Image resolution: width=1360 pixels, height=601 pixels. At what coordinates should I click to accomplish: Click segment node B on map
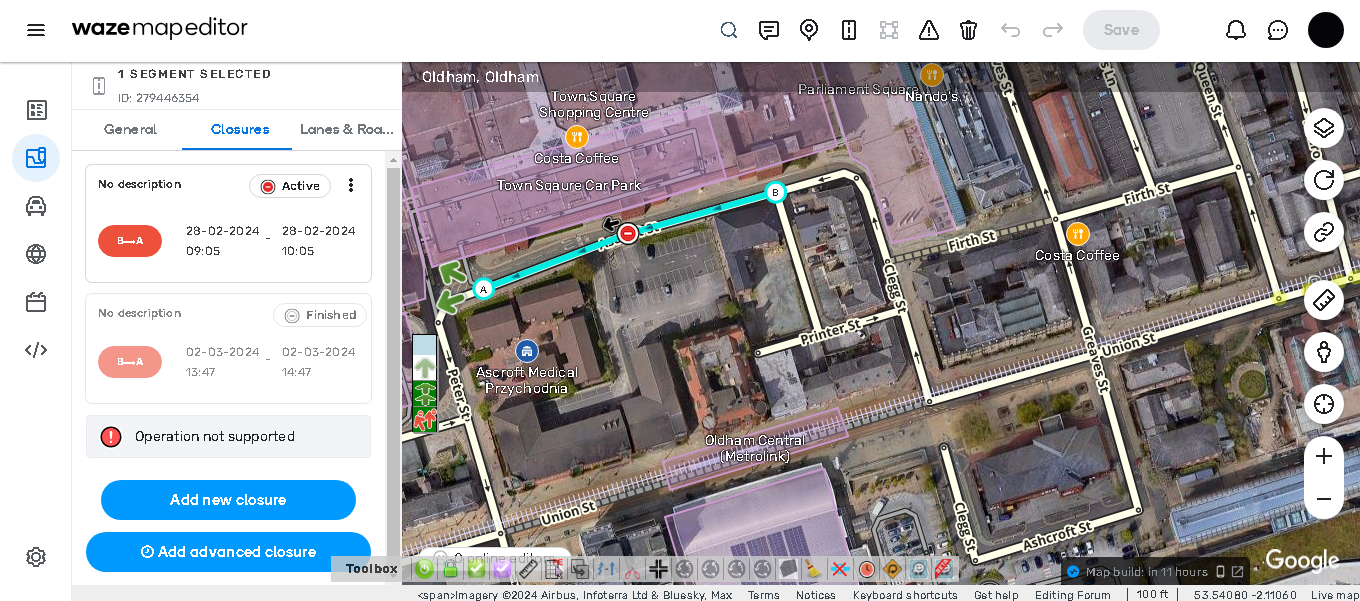774,192
